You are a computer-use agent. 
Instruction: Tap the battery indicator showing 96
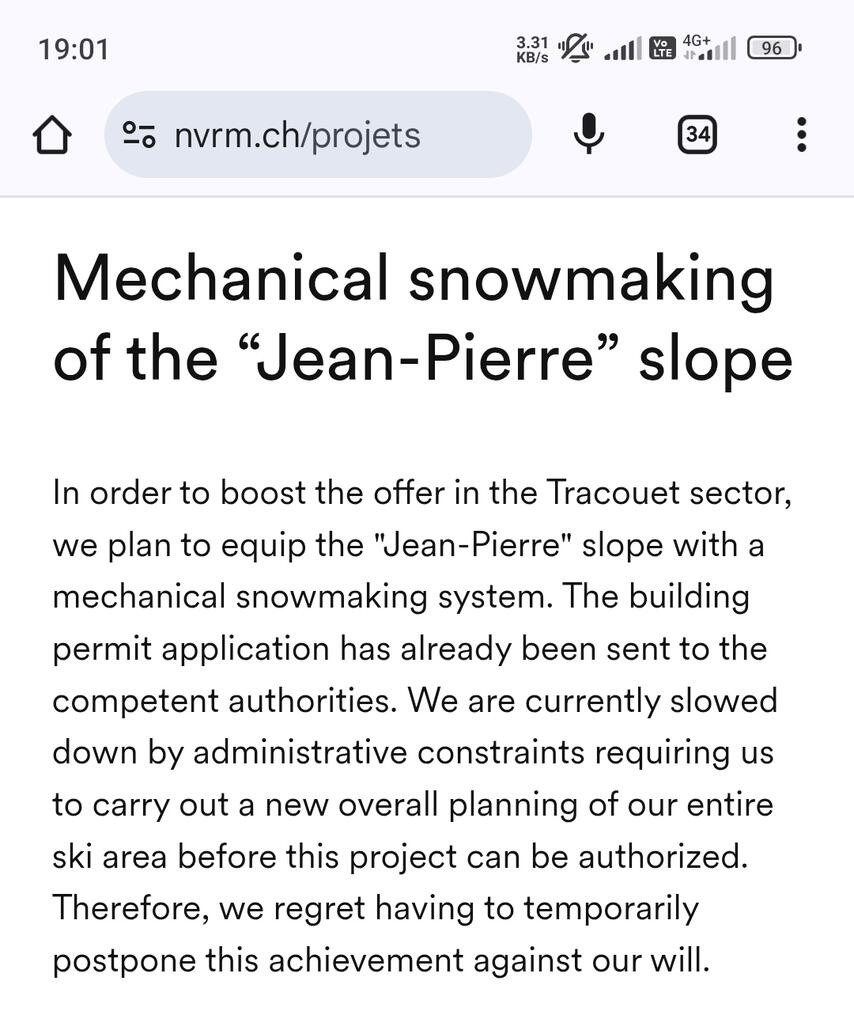pyautogui.click(x=773, y=48)
